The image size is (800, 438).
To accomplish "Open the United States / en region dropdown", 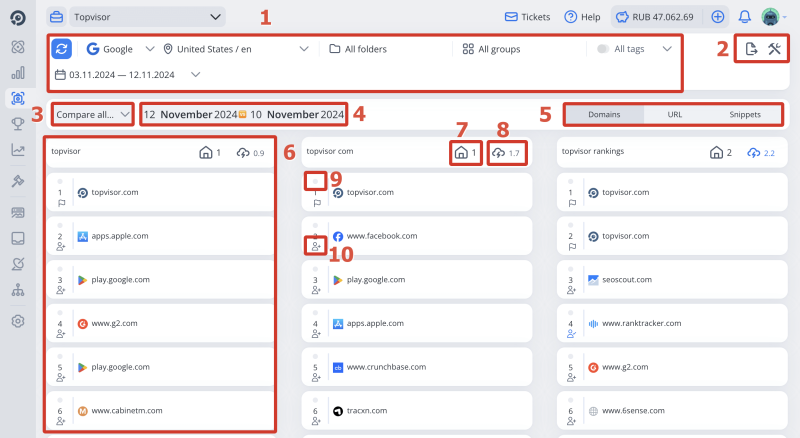I will click(236, 49).
